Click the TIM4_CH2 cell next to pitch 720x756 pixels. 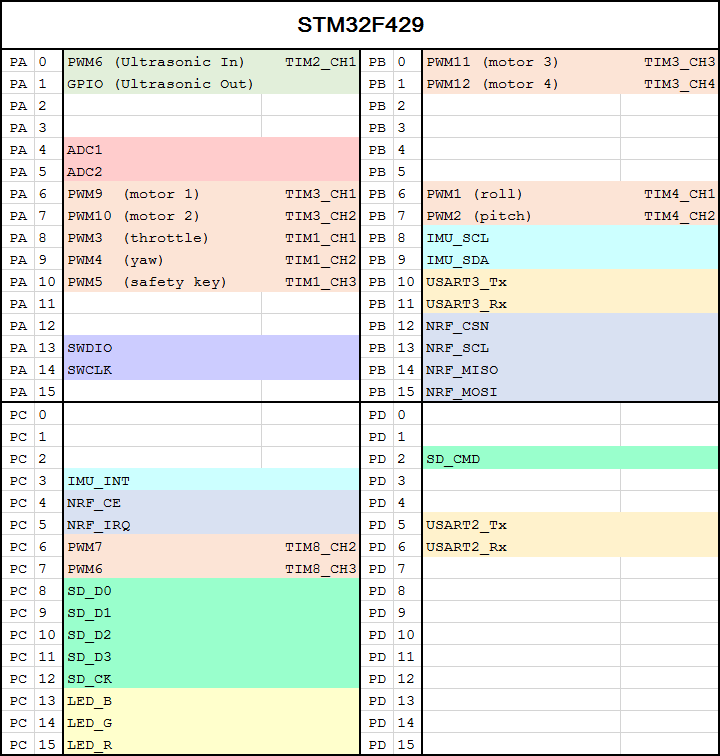tap(669, 216)
